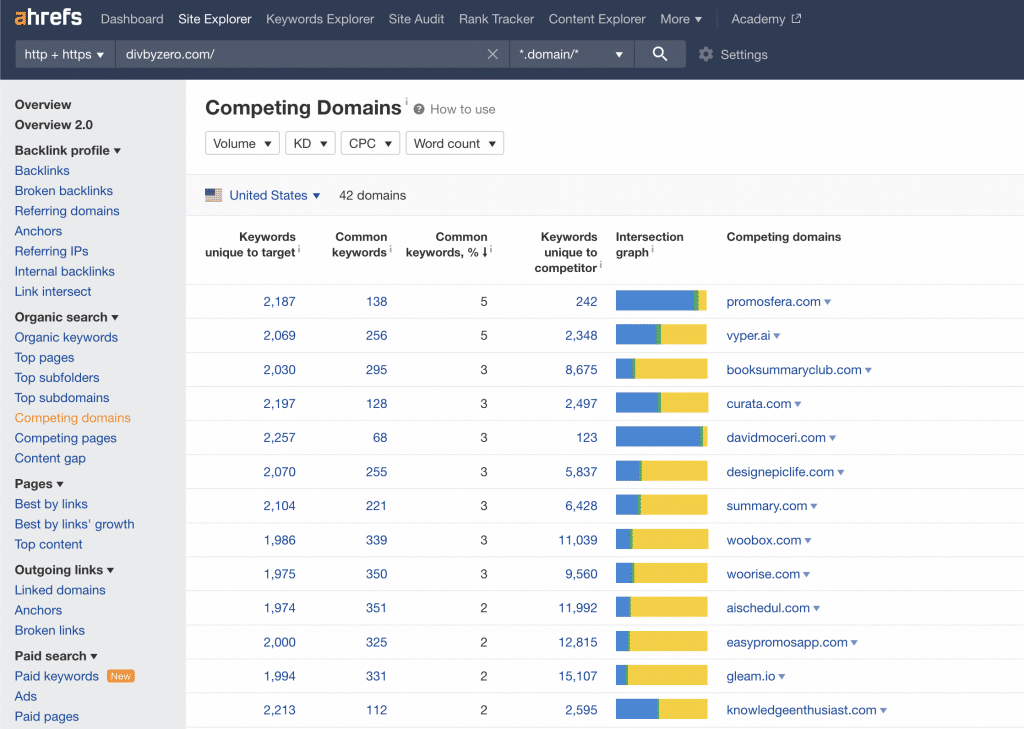Collapse the Paid search section
This screenshot has width=1024, height=729.
56,655
